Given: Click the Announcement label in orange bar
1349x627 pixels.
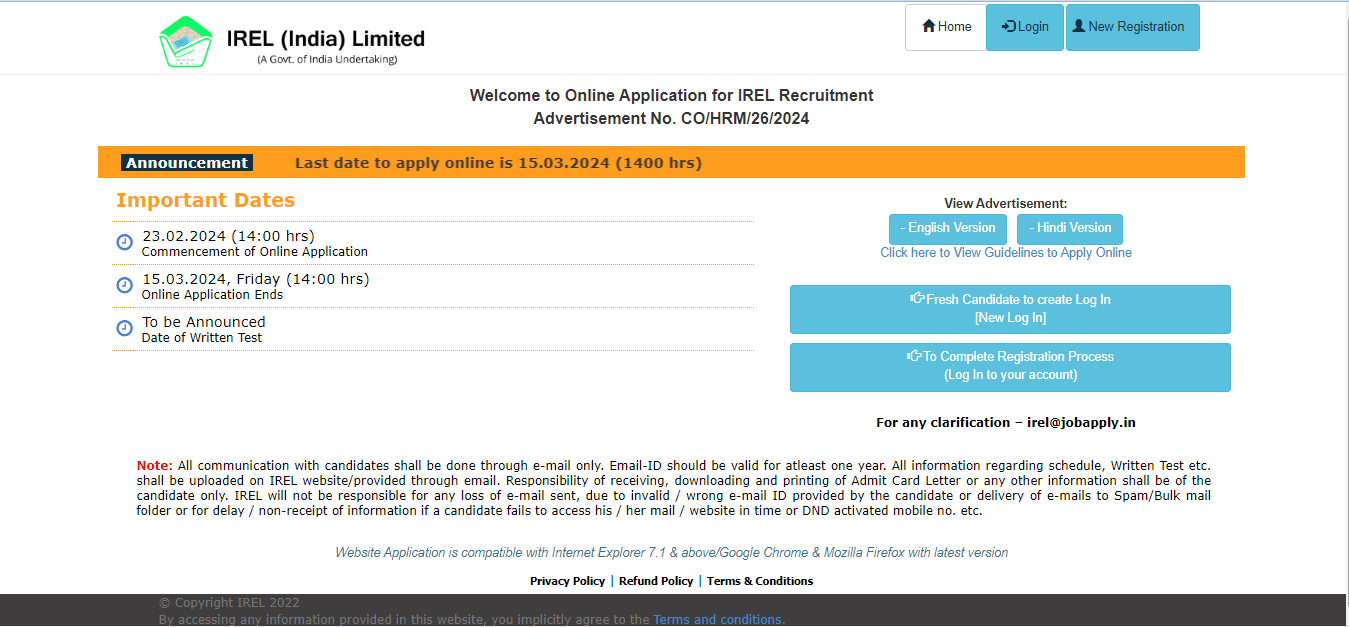Looking at the screenshot, I should 187,163.
